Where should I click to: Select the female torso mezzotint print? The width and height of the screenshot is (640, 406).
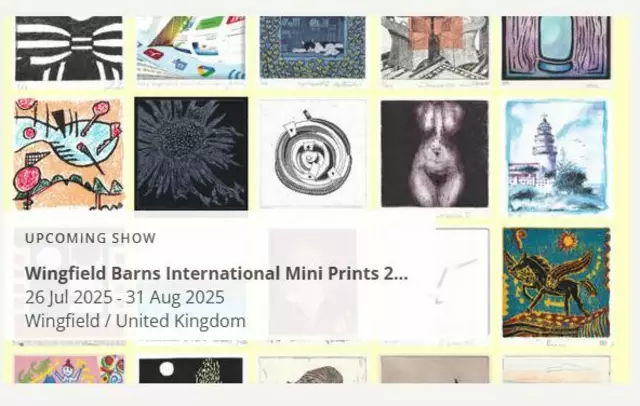pos(434,154)
